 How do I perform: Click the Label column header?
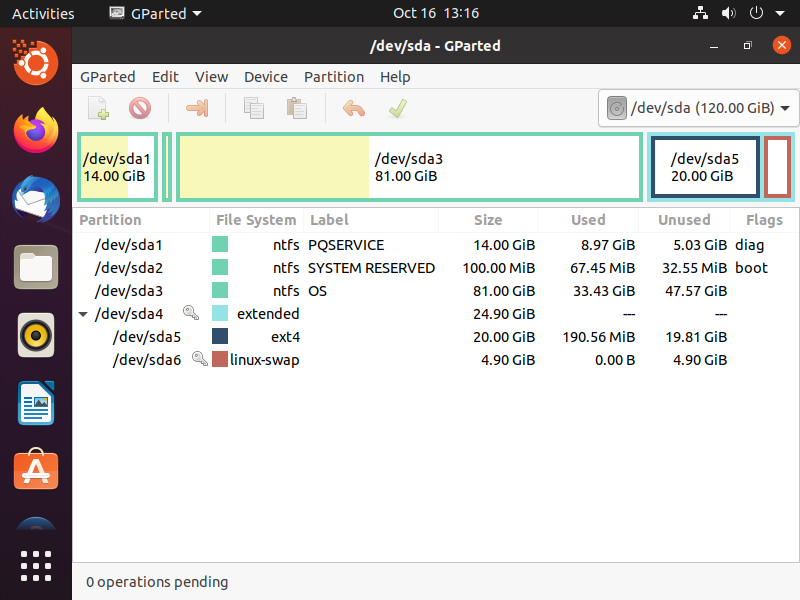coord(371,220)
